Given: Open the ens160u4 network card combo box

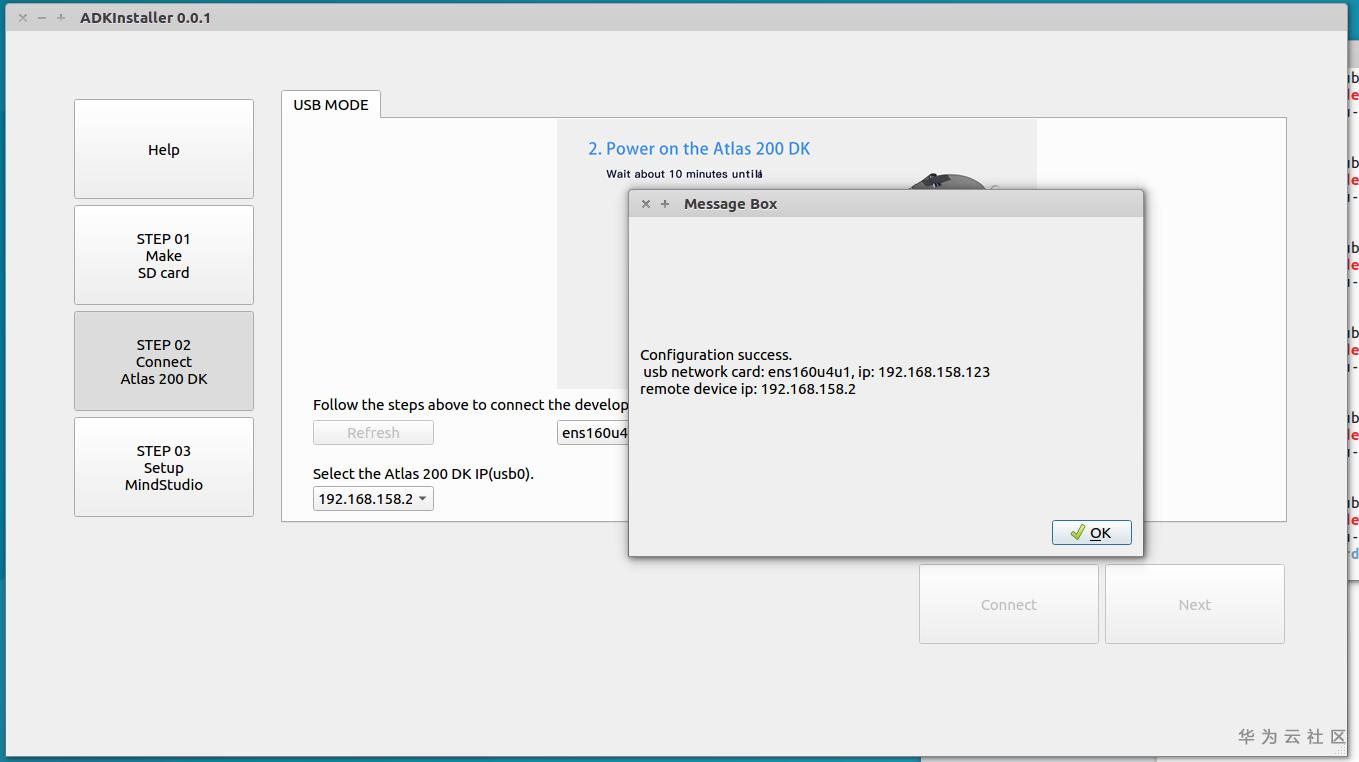Looking at the screenshot, I should (593, 433).
